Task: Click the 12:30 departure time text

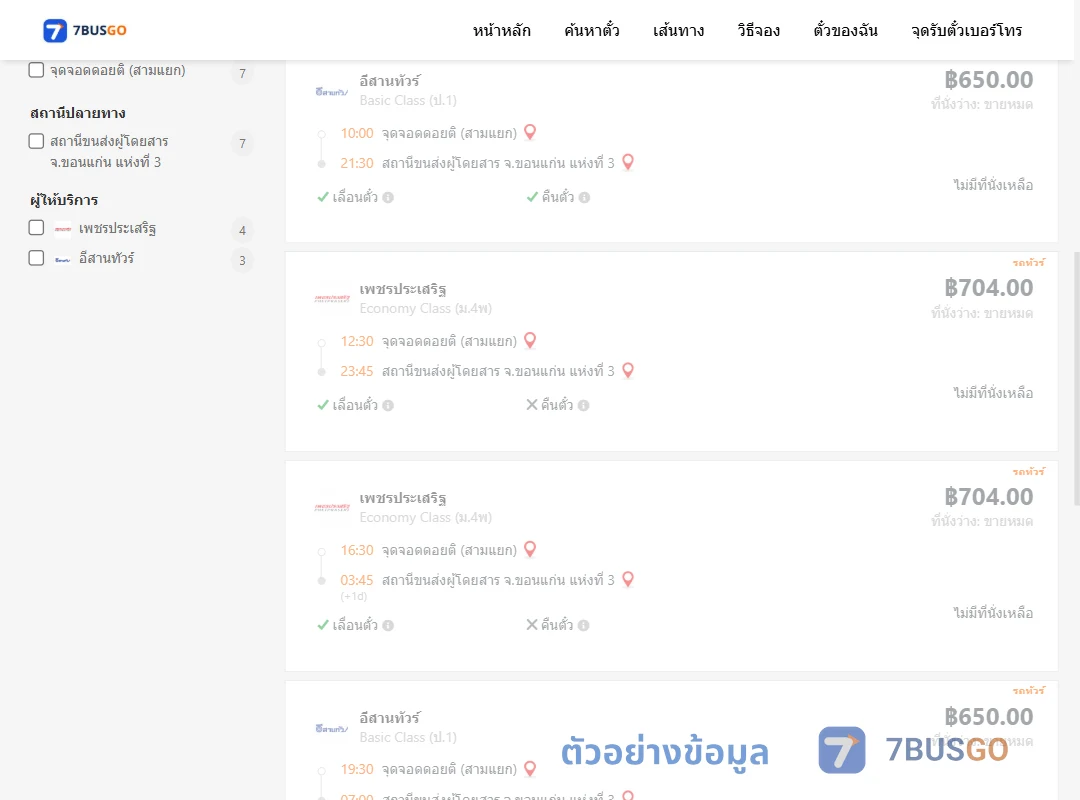Action: (x=357, y=341)
